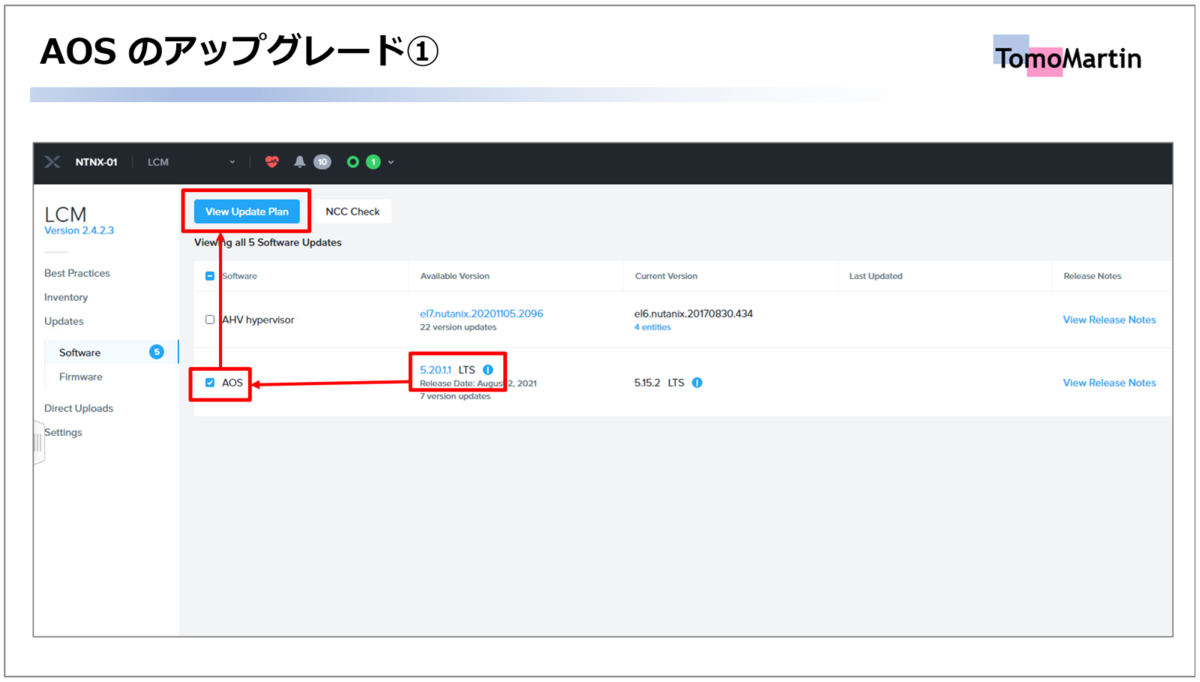Click the sidebar collapse handle
This screenshot has height=682, width=1200.
coord(38,442)
